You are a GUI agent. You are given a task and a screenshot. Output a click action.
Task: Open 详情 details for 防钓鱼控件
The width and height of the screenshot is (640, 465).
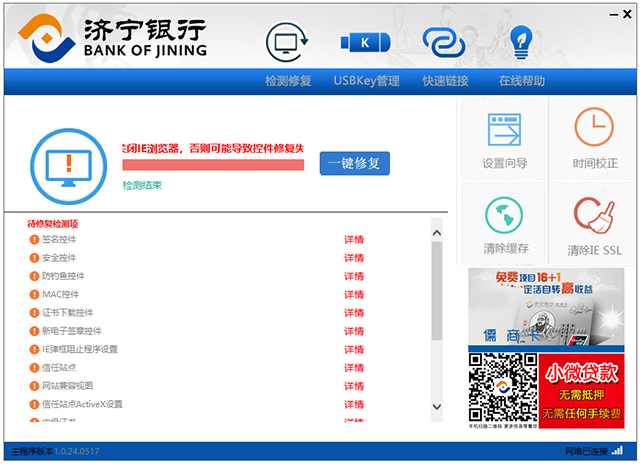tap(354, 276)
